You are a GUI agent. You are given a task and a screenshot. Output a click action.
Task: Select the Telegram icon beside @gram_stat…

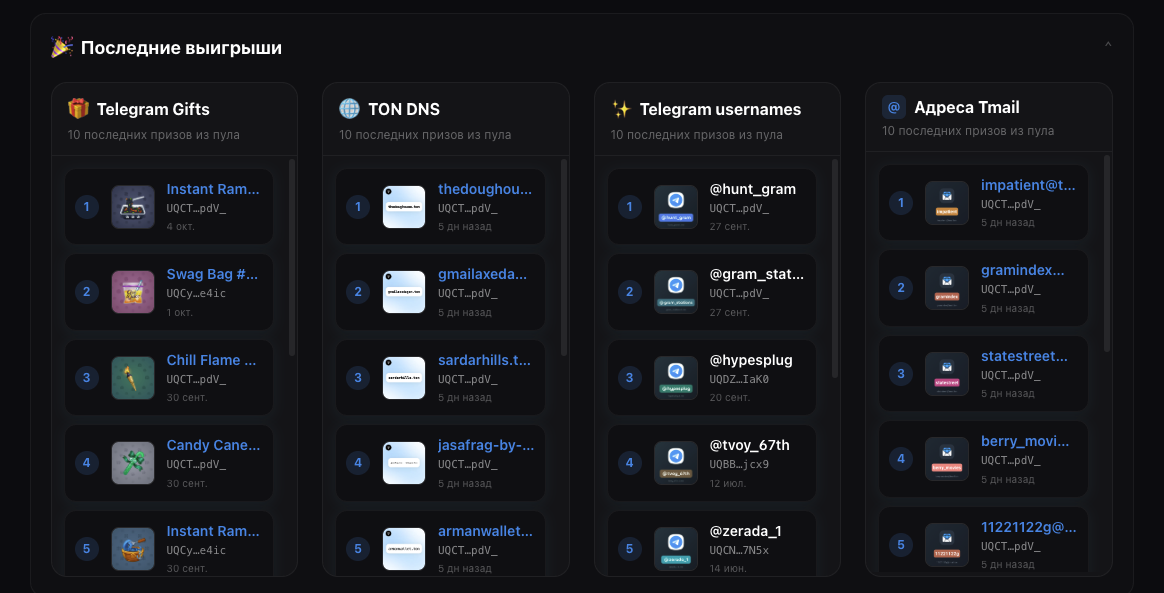click(x=676, y=292)
